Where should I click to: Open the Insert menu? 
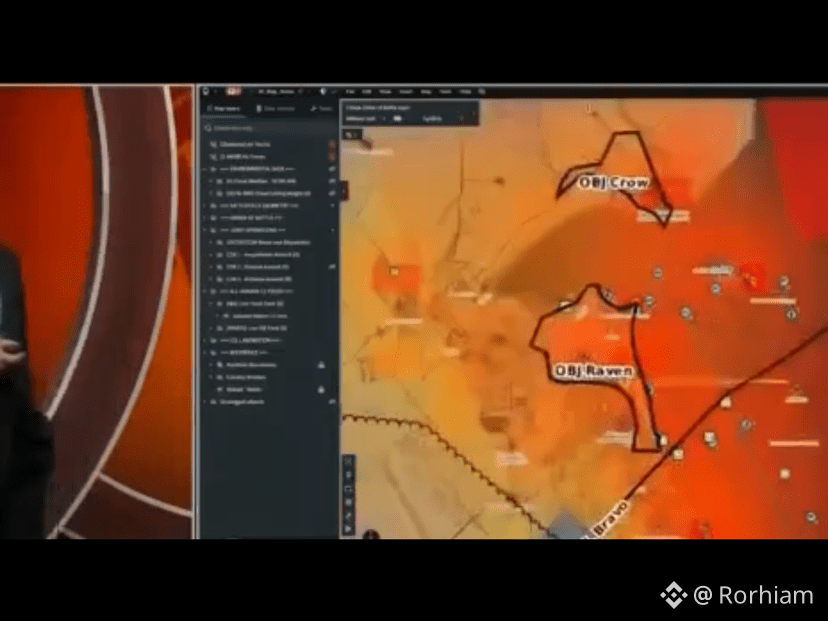tap(406, 91)
